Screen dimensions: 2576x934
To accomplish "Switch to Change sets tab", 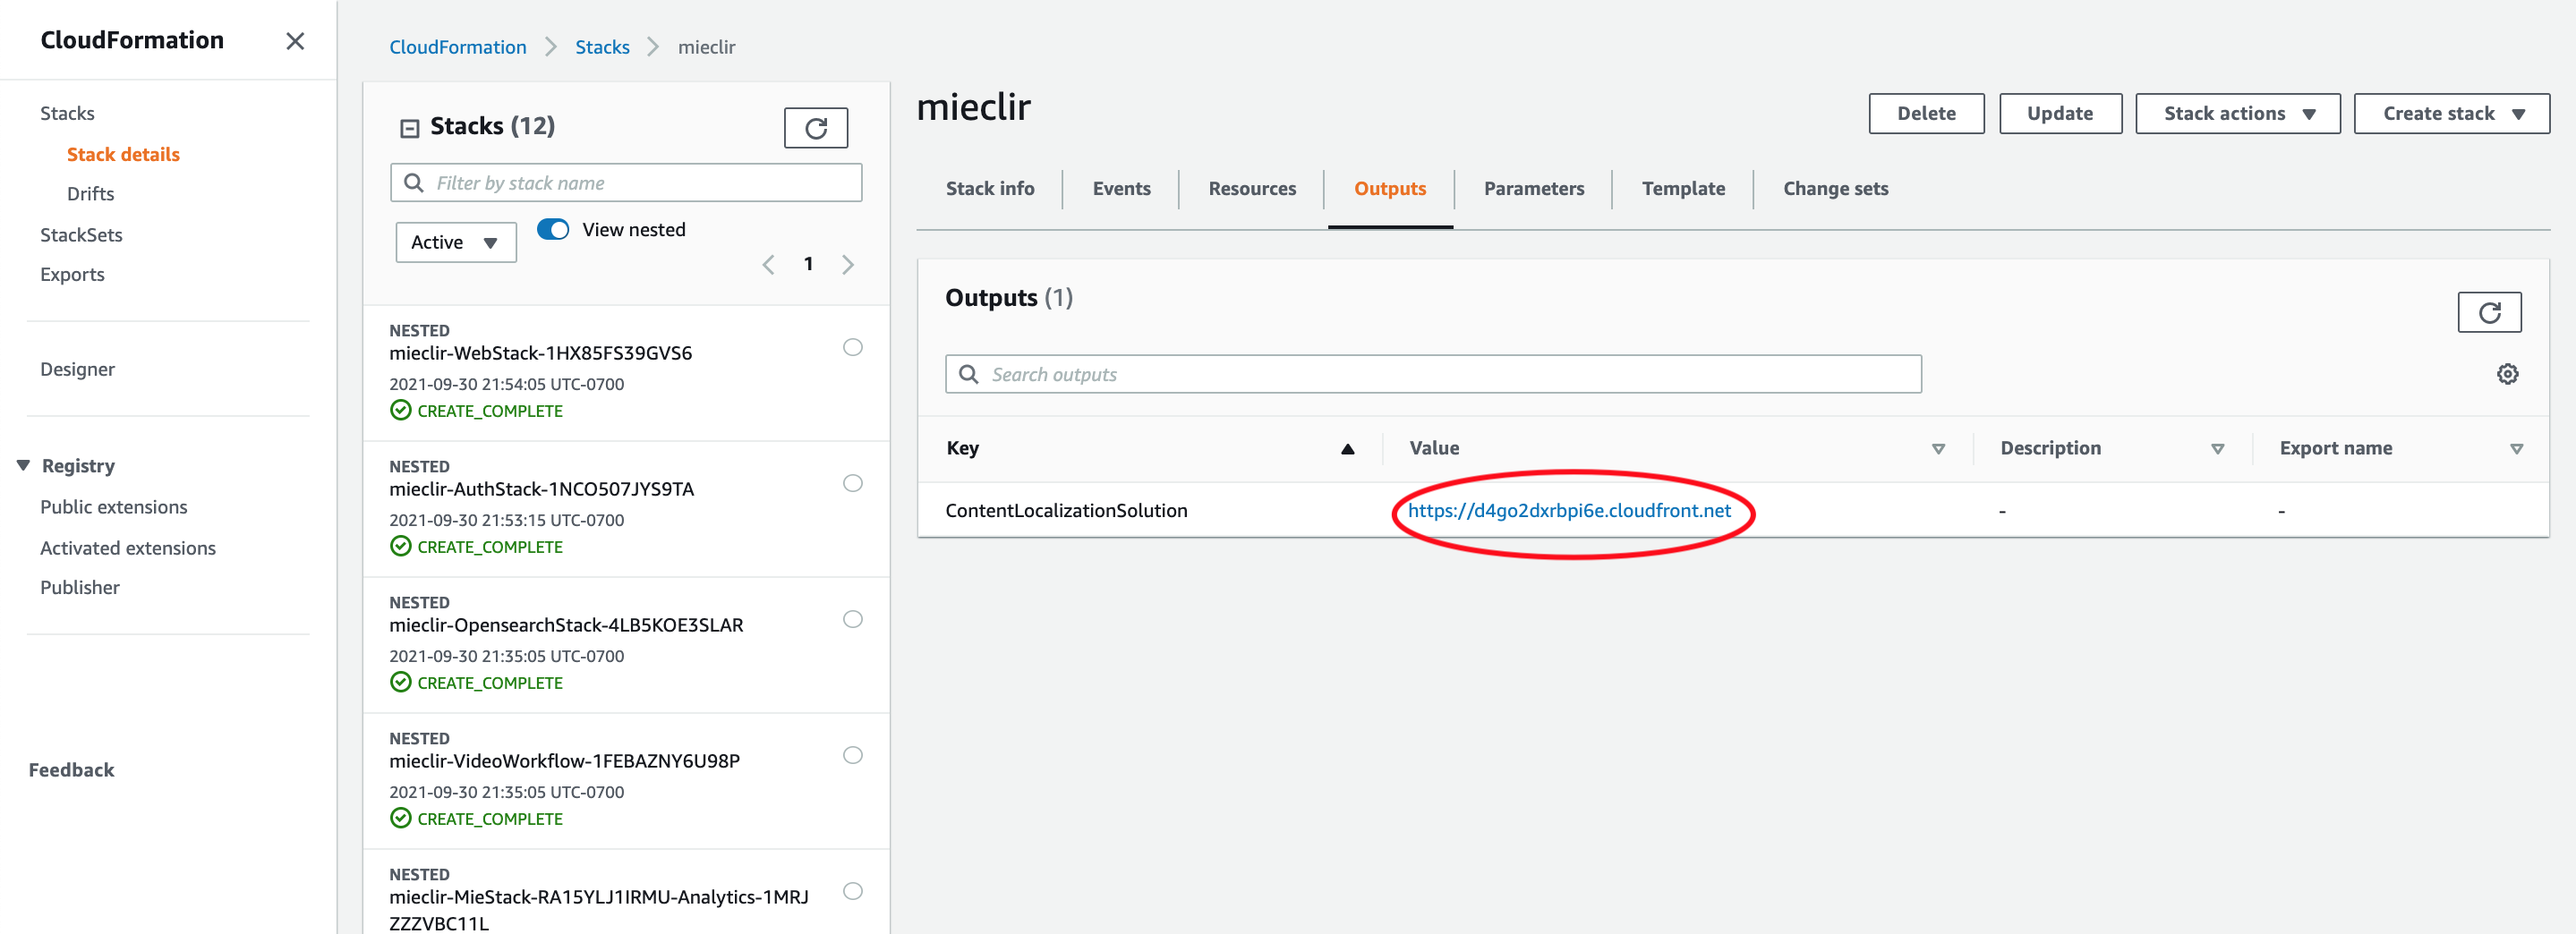I will point(1835,189).
